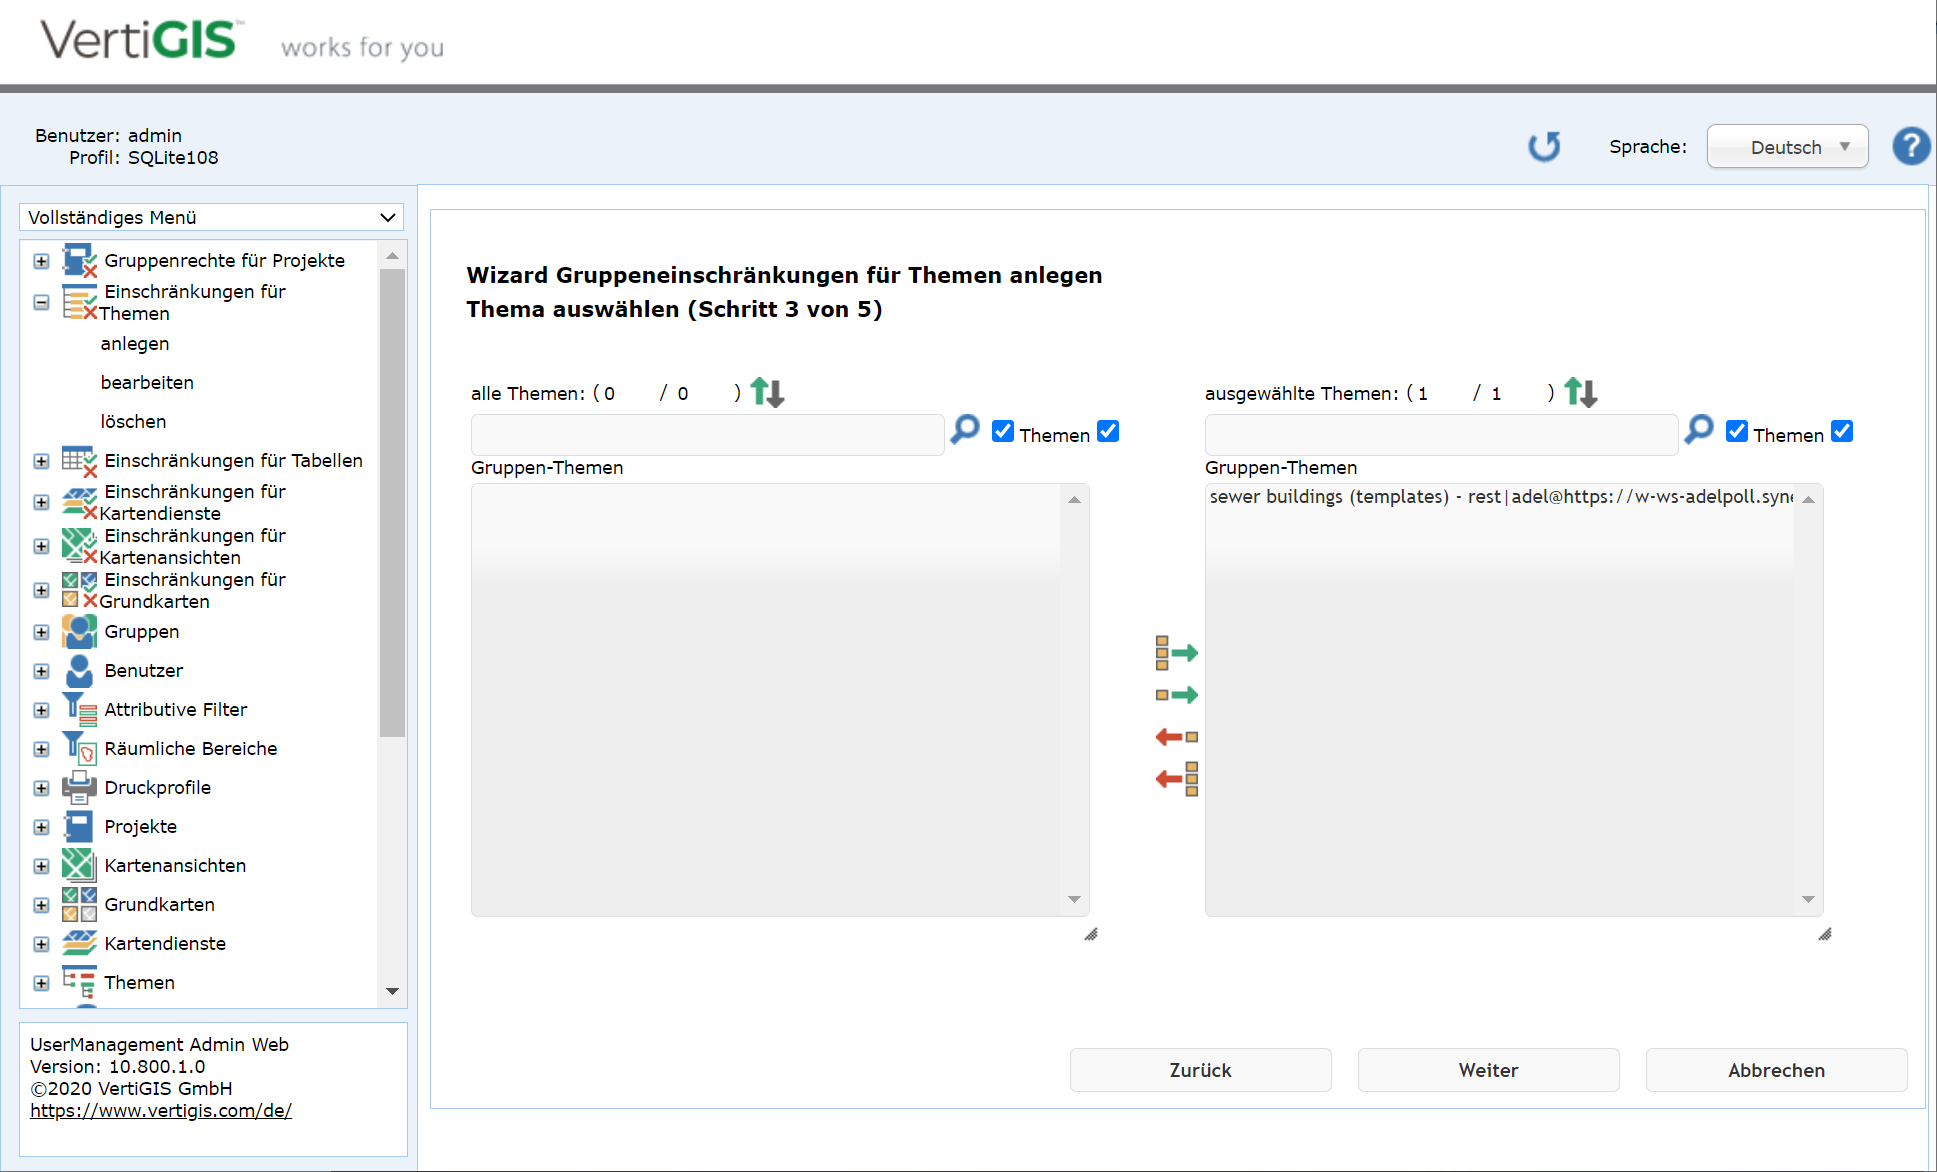Select the löschen menu entry
Screen dimensions: 1937x1172
tap(133, 421)
